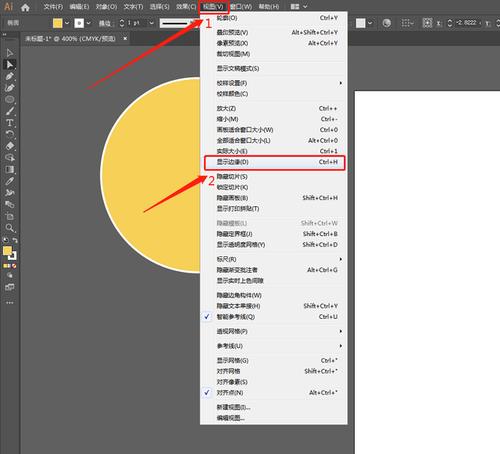
Task: Open the graphic style dropdown arrow
Action: (x=370, y=23)
